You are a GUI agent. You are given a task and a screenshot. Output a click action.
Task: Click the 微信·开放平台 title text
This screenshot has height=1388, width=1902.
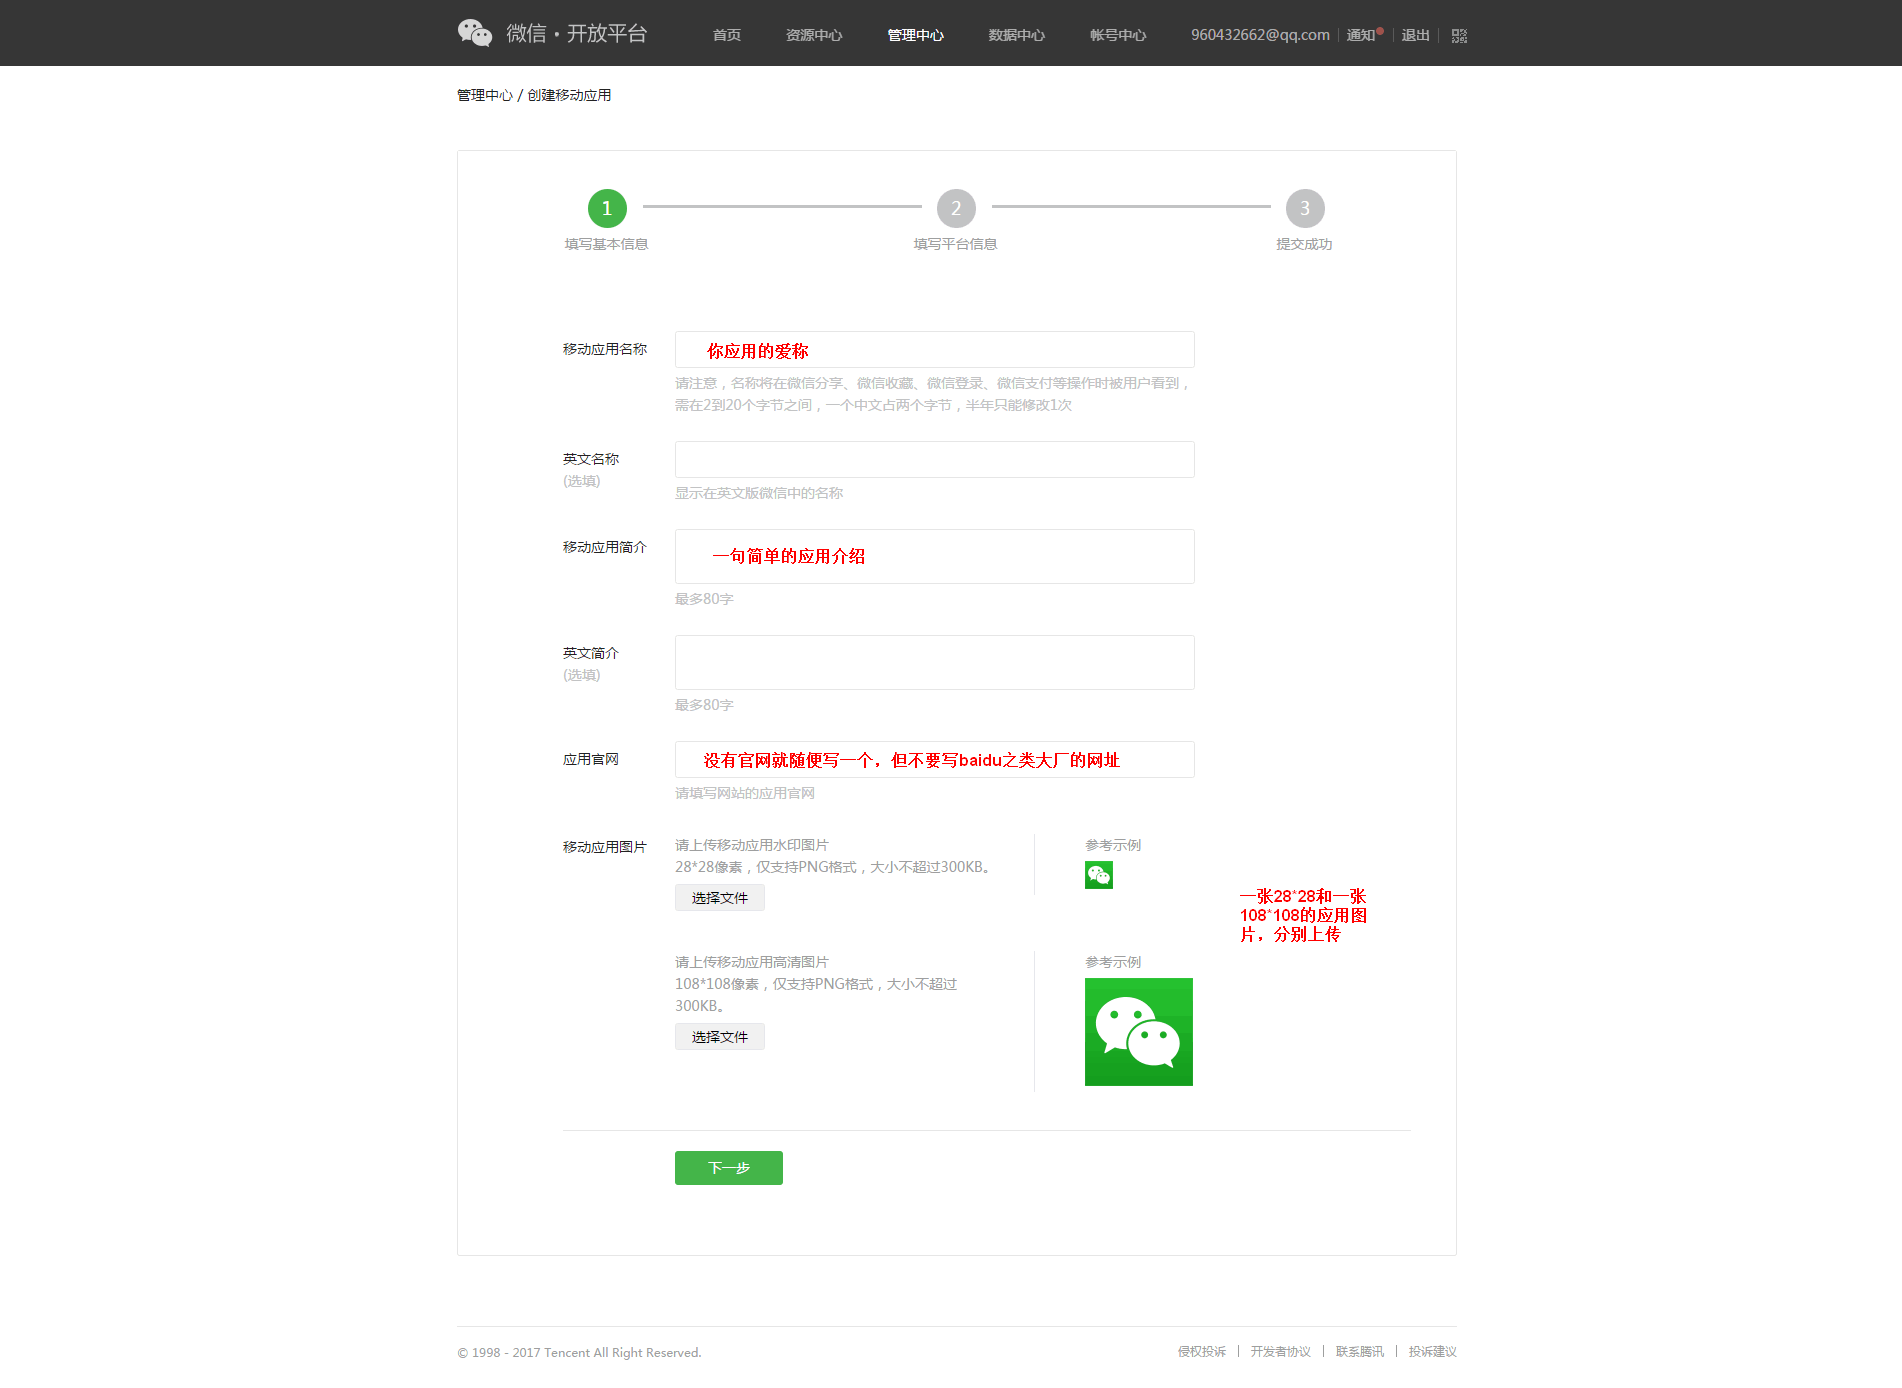576,33
